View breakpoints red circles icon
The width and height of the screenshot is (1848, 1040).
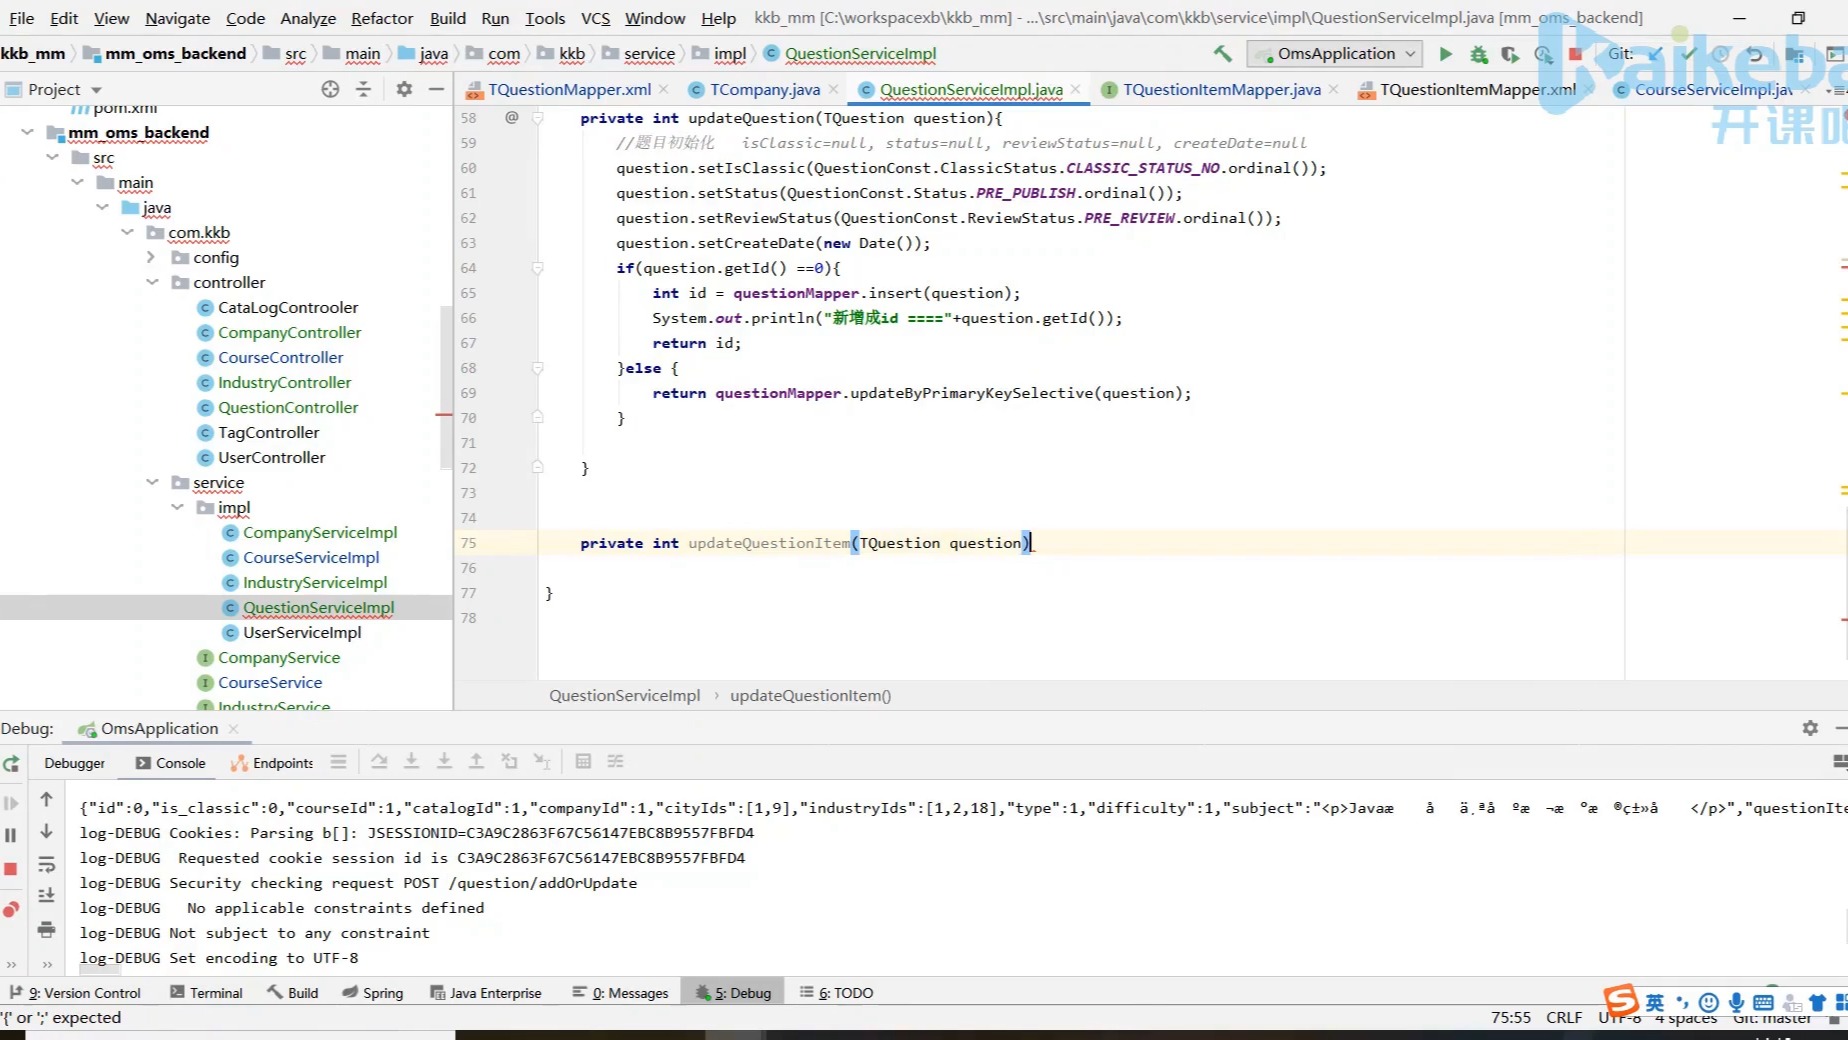(x=11, y=909)
